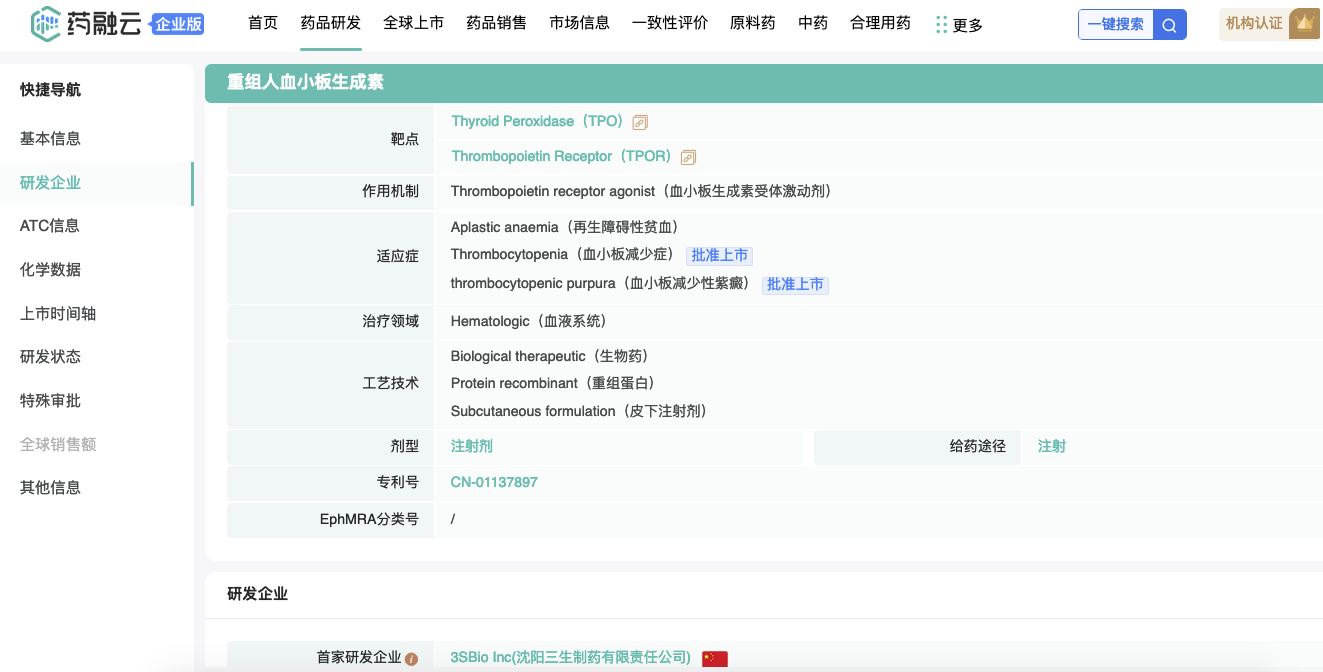Click the 一键搜索 search box

1115,25
